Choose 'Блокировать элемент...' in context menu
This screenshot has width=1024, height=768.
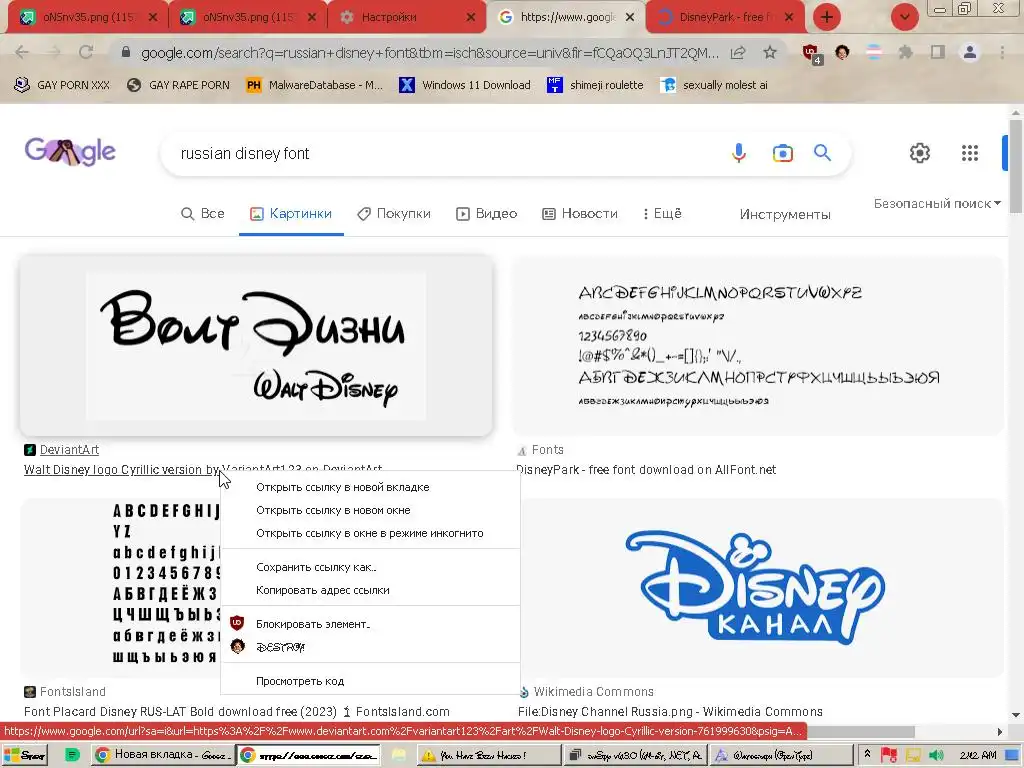pos(370,624)
